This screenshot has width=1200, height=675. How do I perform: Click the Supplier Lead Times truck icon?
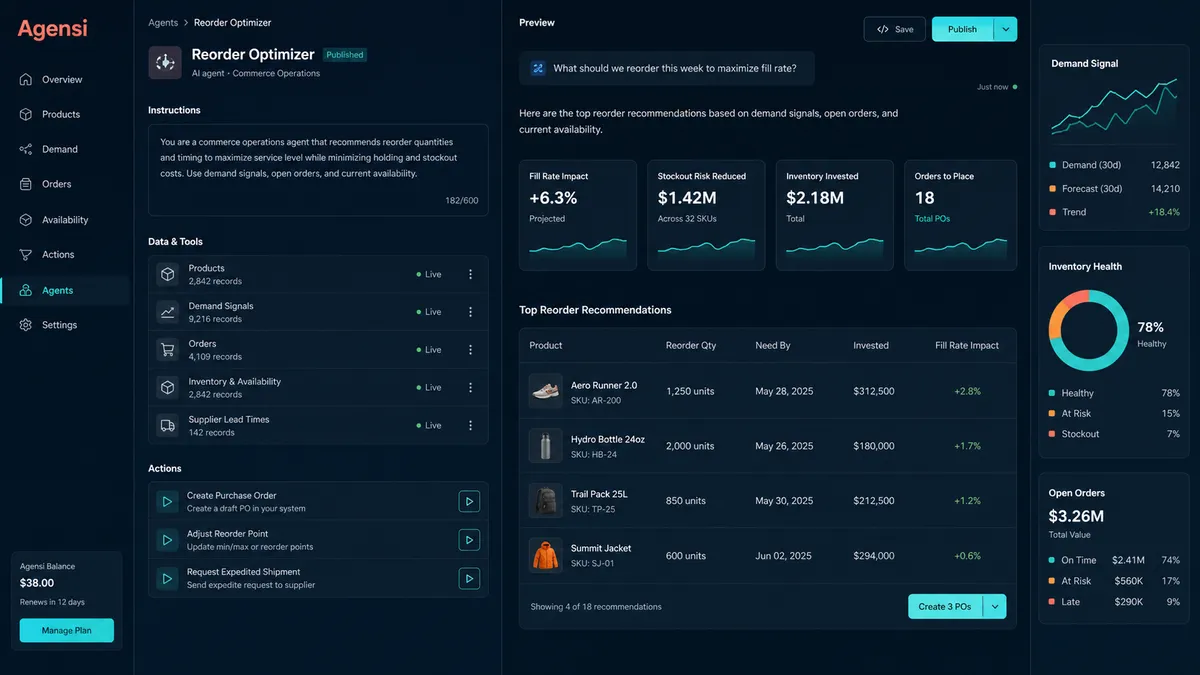167,426
